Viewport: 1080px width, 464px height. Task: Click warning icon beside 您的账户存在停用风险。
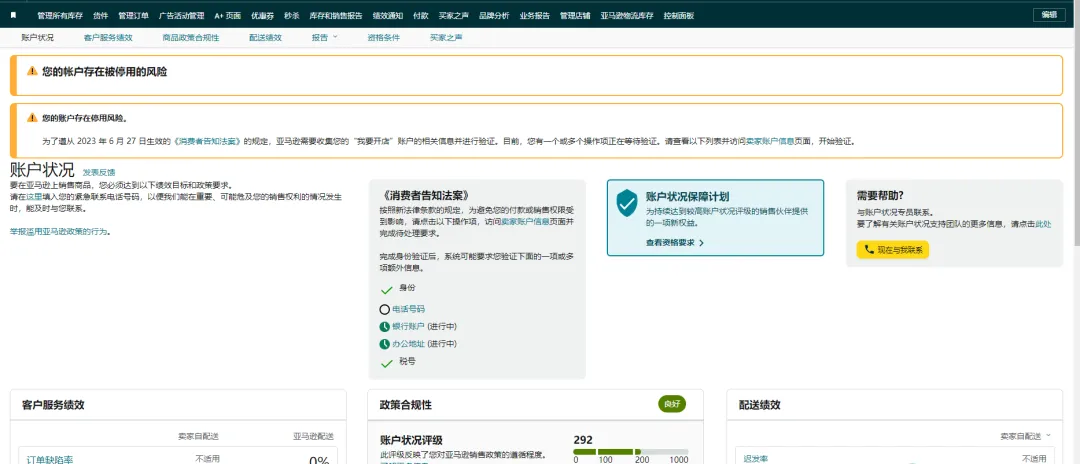(x=32, y=118)
